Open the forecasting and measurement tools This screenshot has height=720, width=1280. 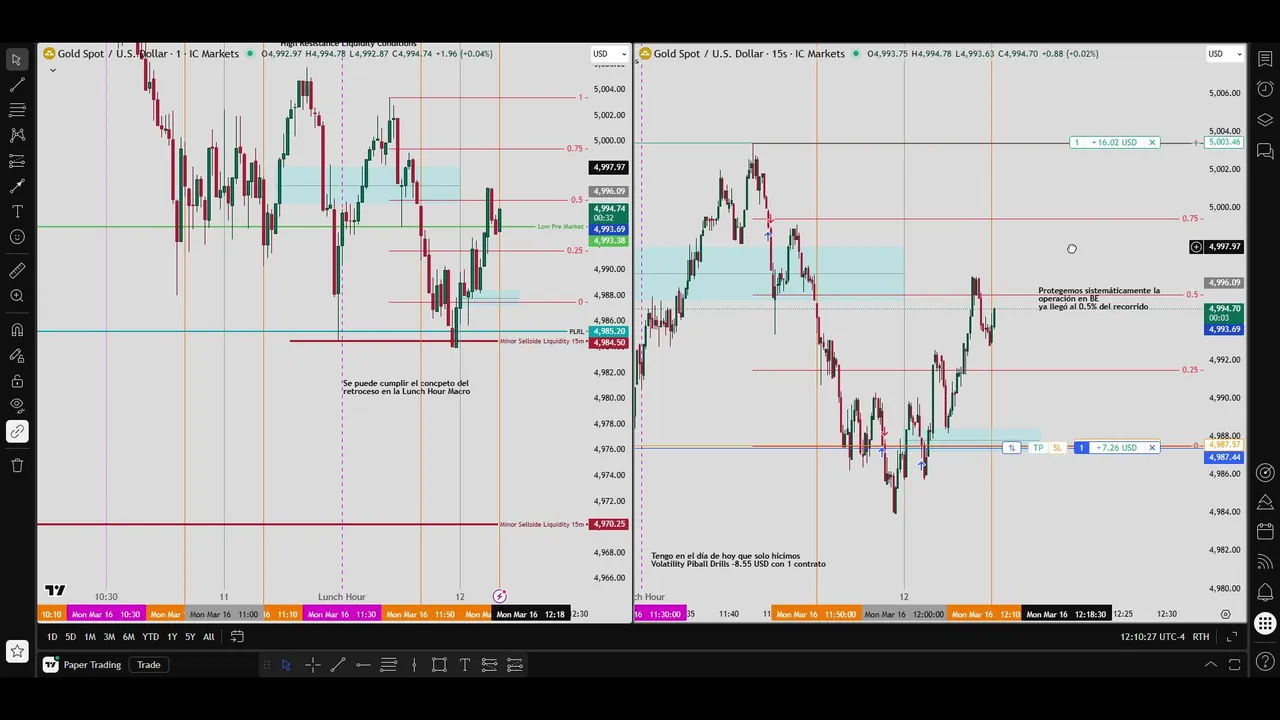tap(17, 160)
